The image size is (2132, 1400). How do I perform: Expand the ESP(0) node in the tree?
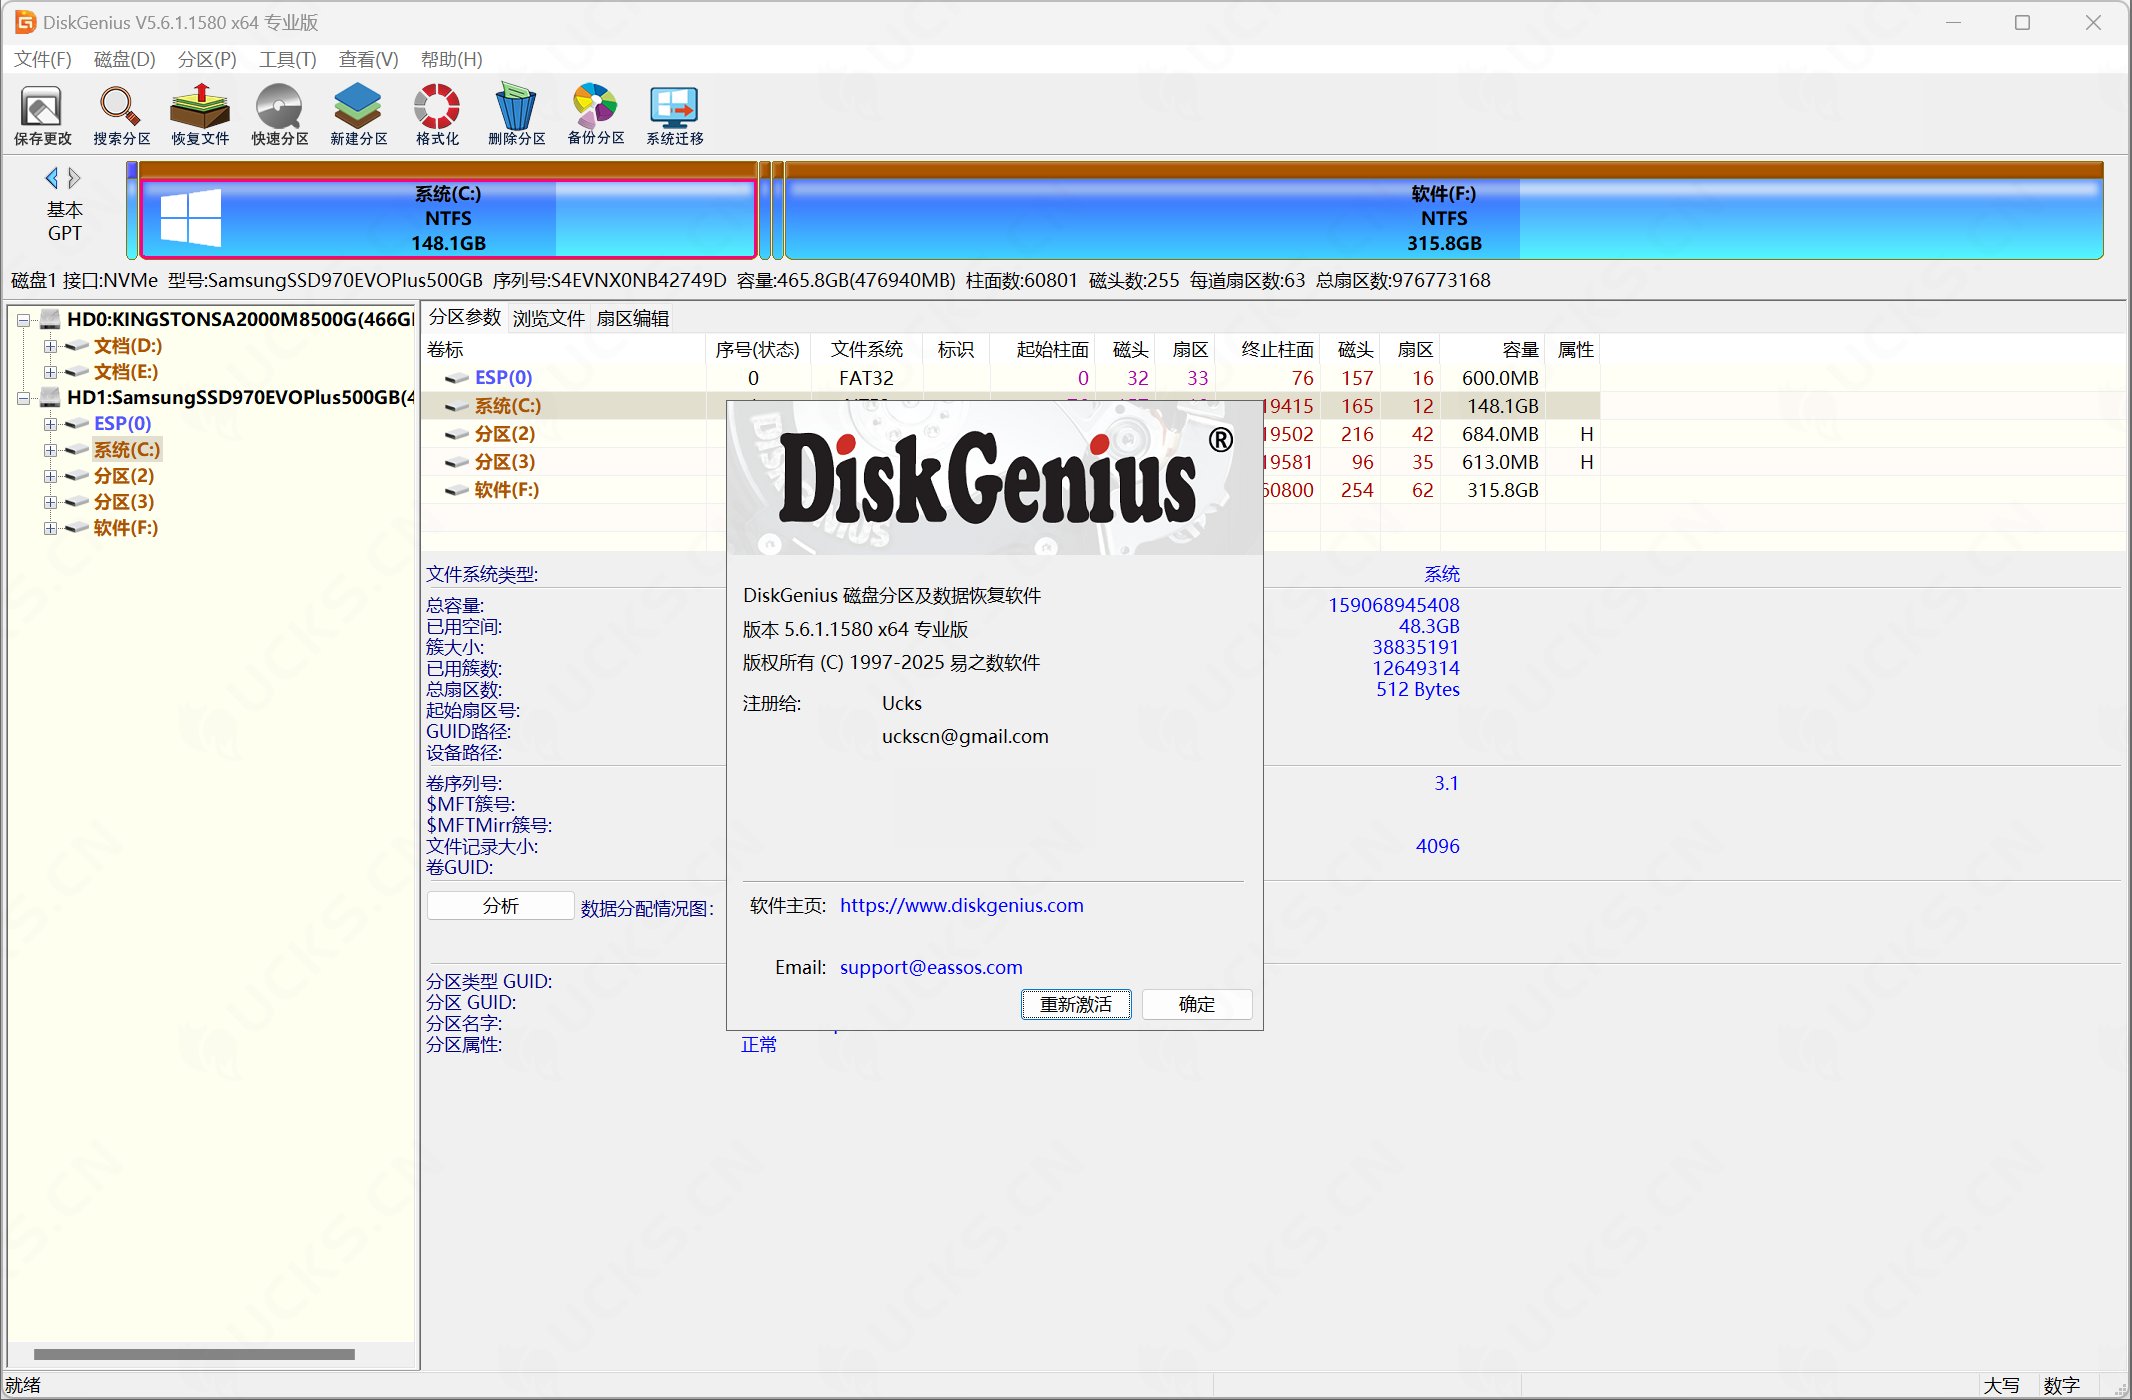pos(50,424)
